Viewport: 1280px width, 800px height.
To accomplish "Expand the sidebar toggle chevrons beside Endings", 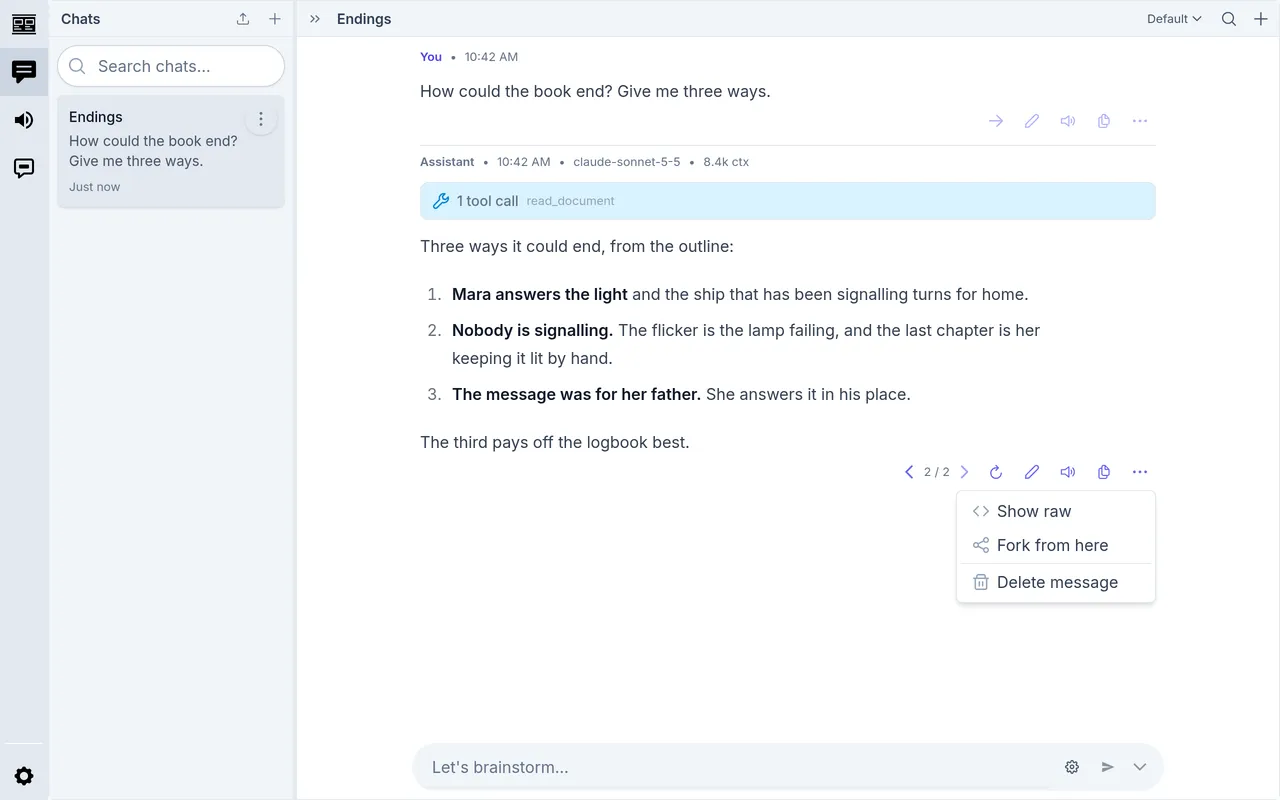I will (x=315, y=19).
